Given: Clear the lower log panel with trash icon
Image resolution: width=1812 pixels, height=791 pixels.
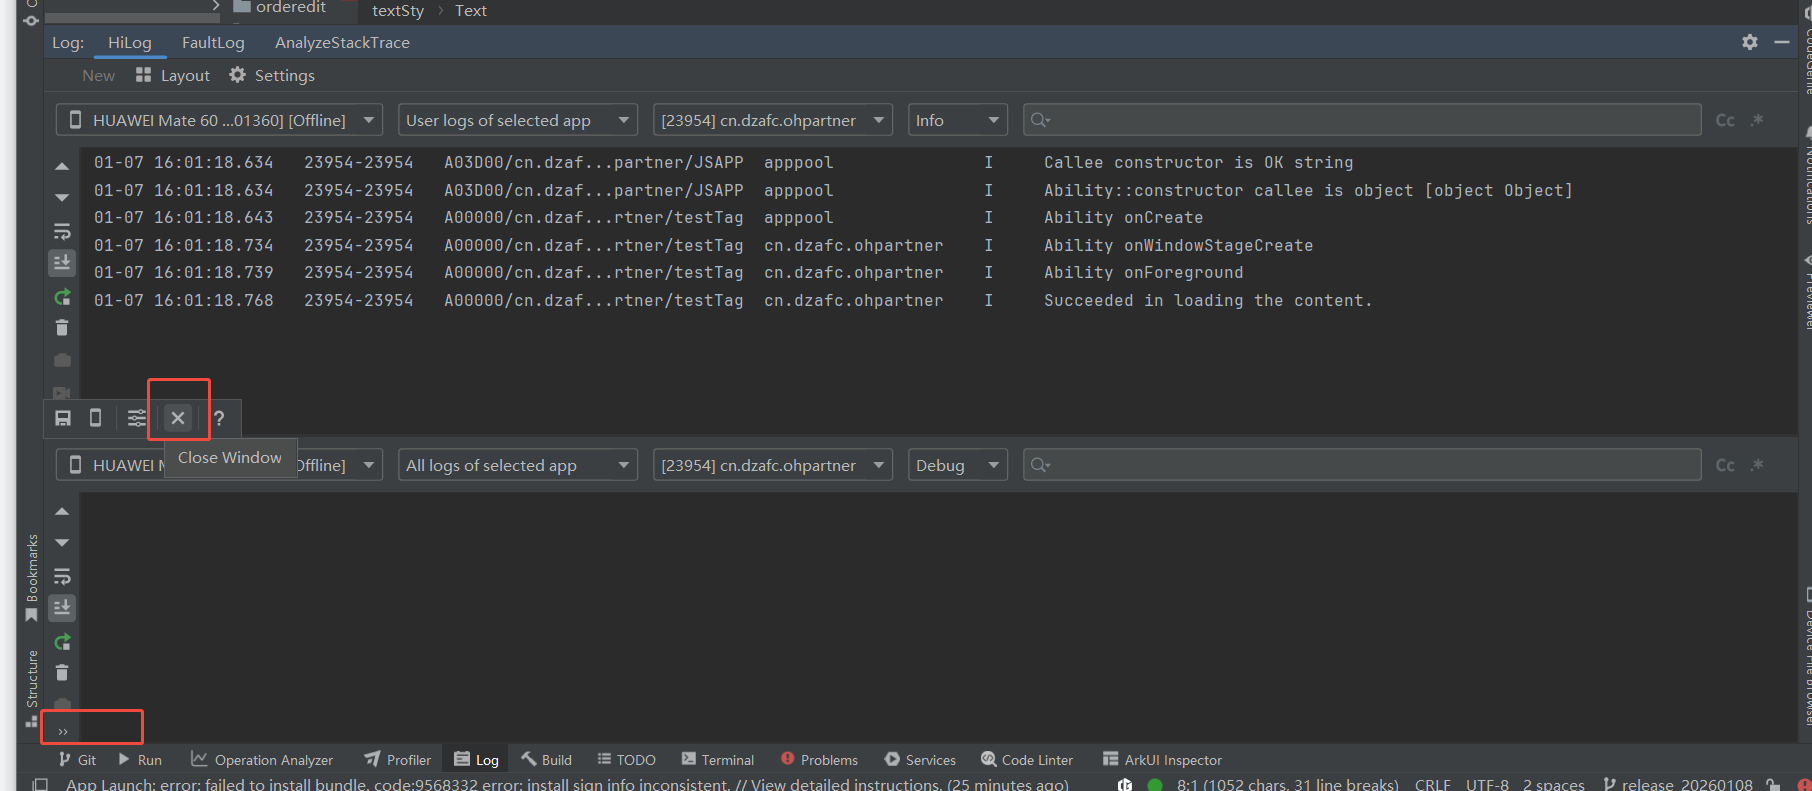Looking at the screenshot, I should 62,673.
